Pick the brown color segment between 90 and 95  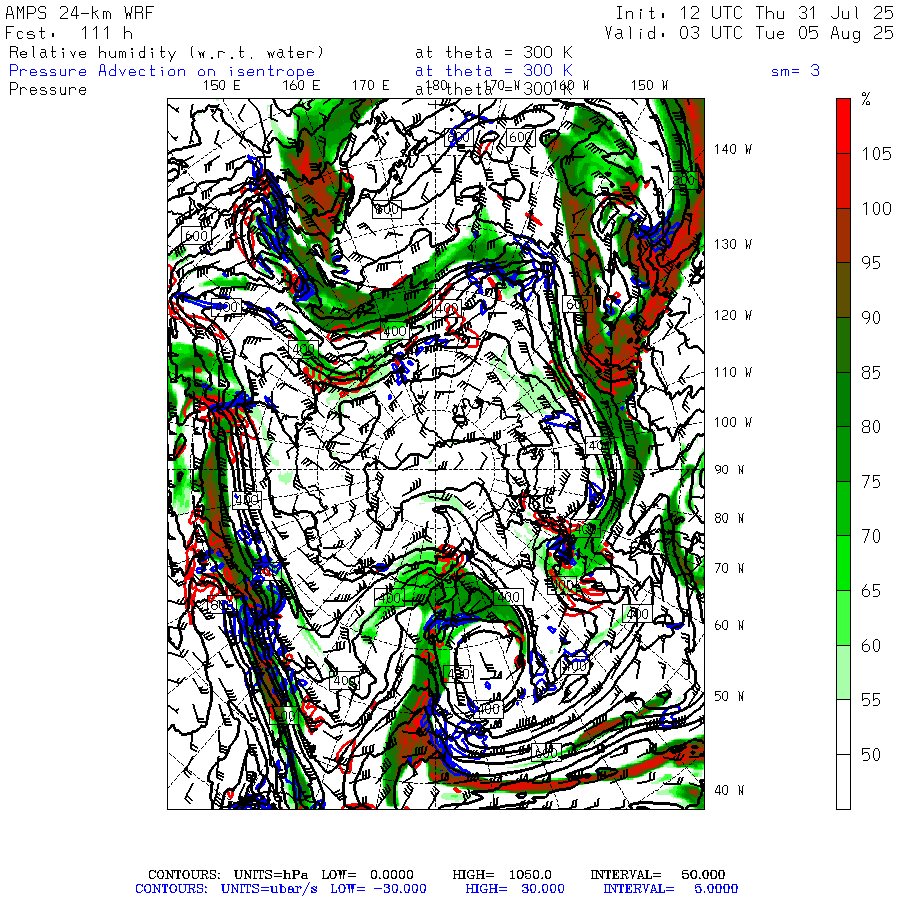click(x=843, y=290)
